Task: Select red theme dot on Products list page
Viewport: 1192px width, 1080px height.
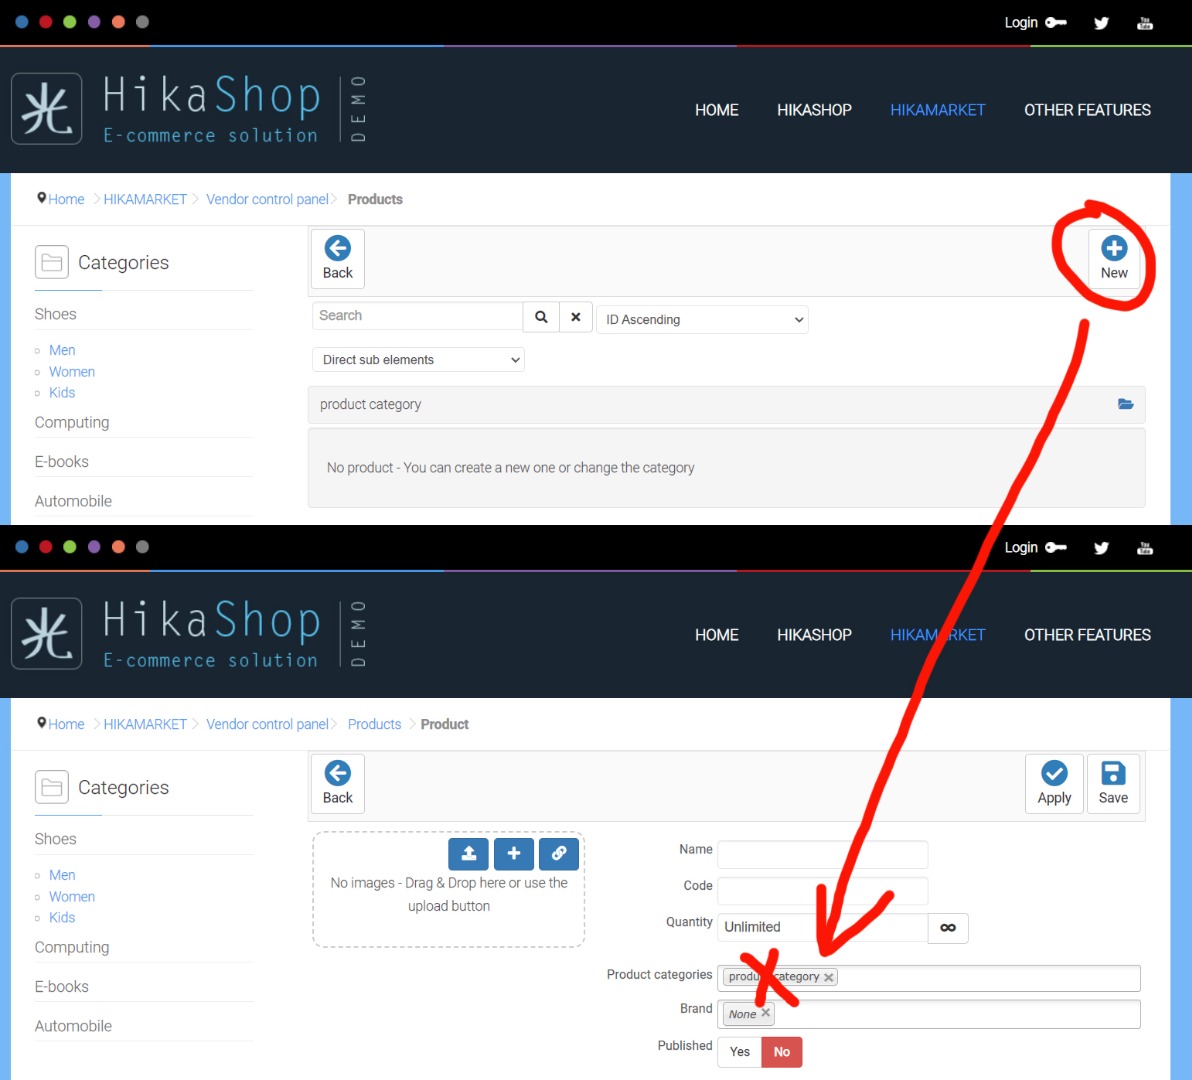Action: 46,22
